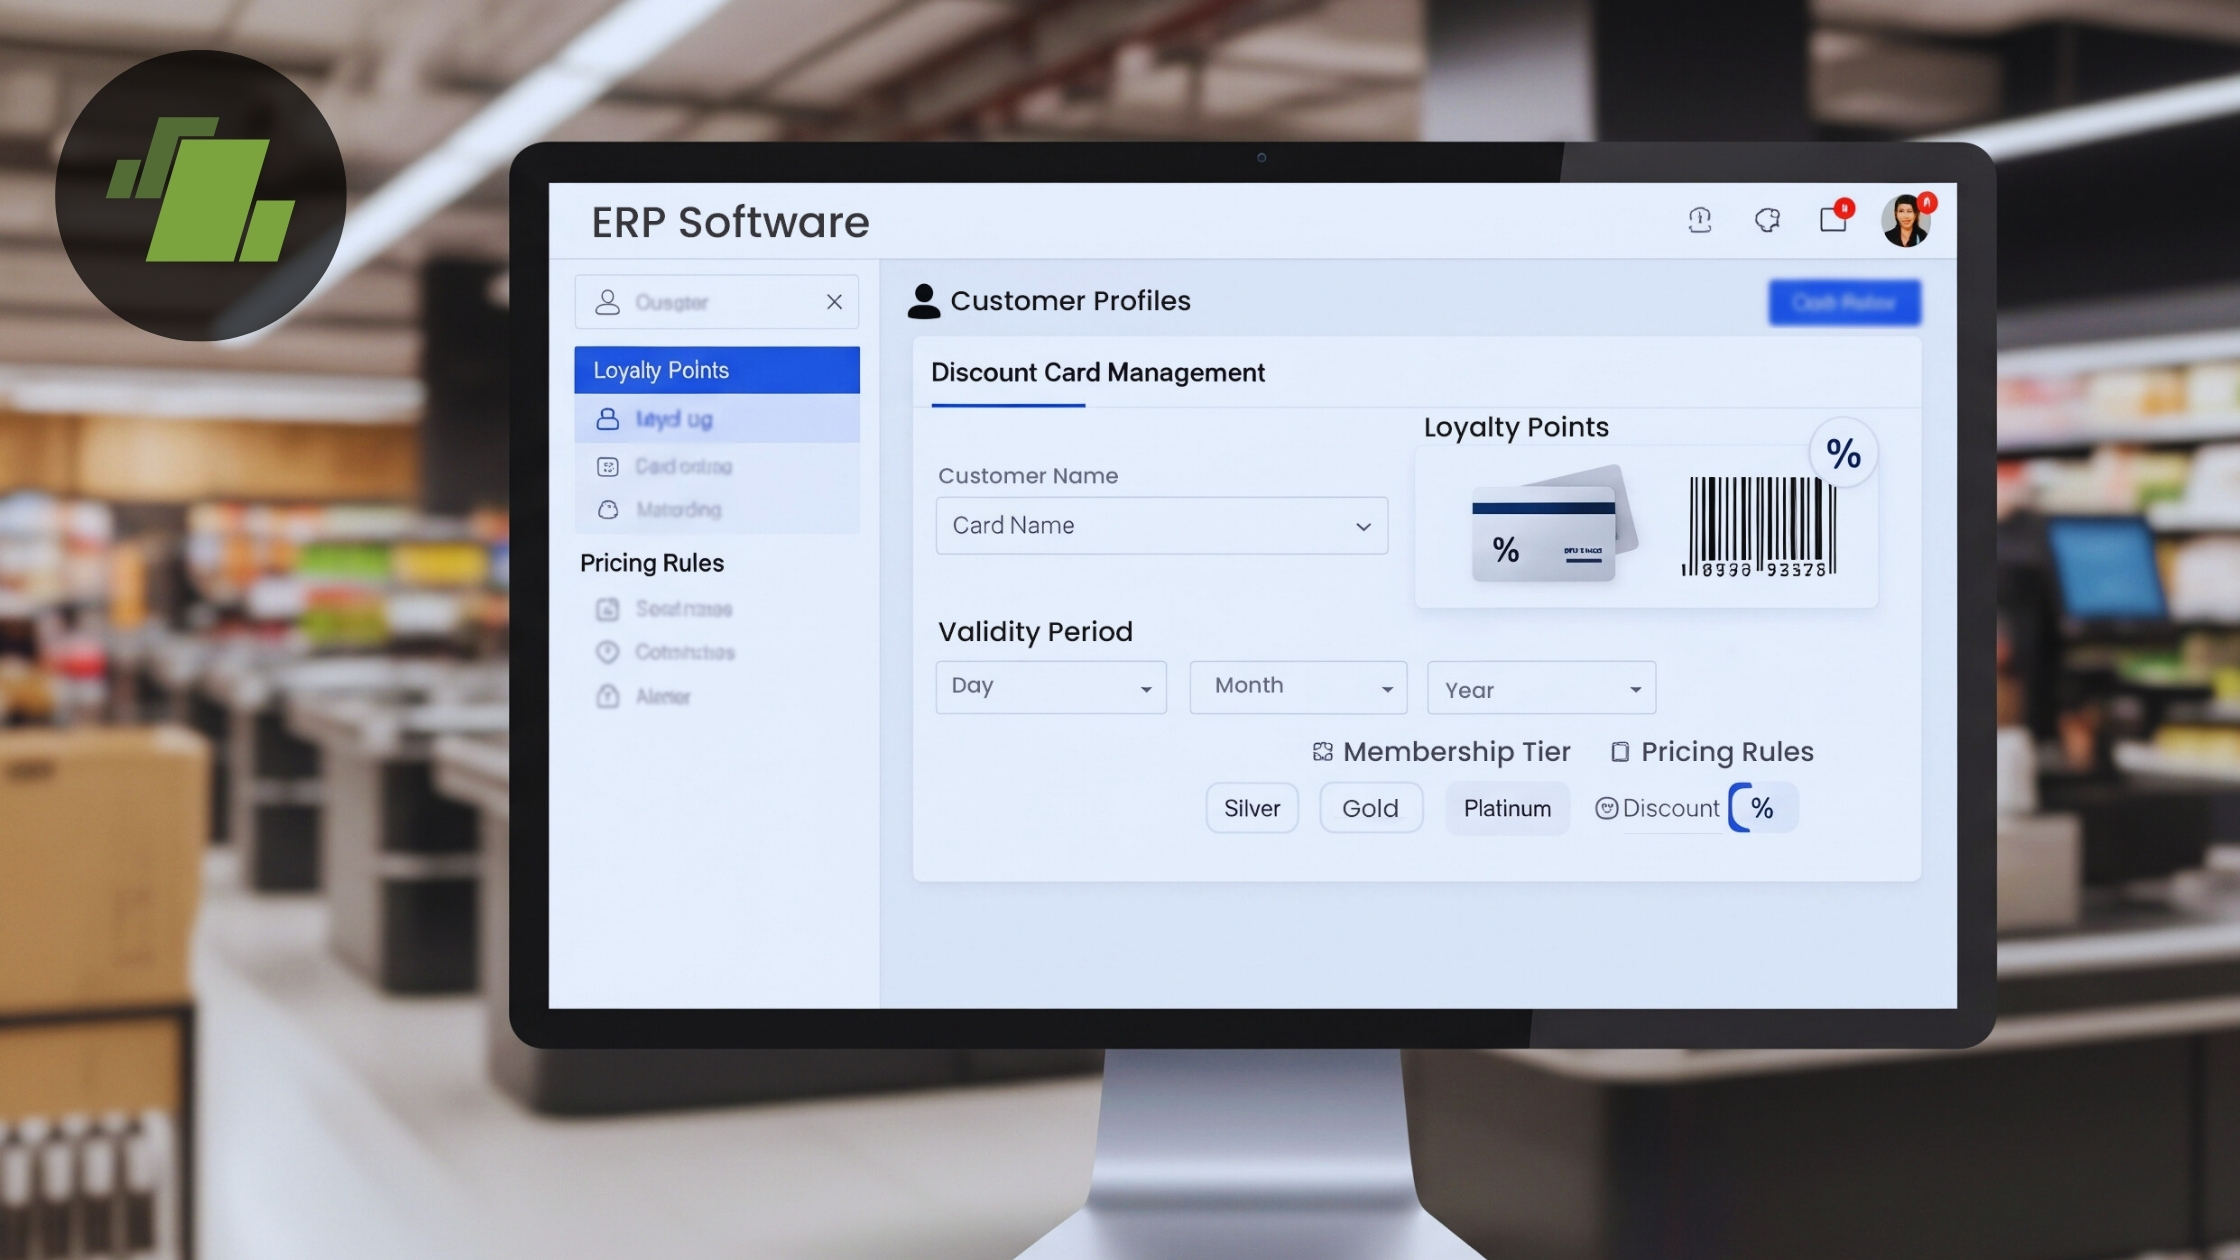The image size is (2240, 1260).
Task: Switch to the Discount Card Management tab
Action: pos(1098,372)
